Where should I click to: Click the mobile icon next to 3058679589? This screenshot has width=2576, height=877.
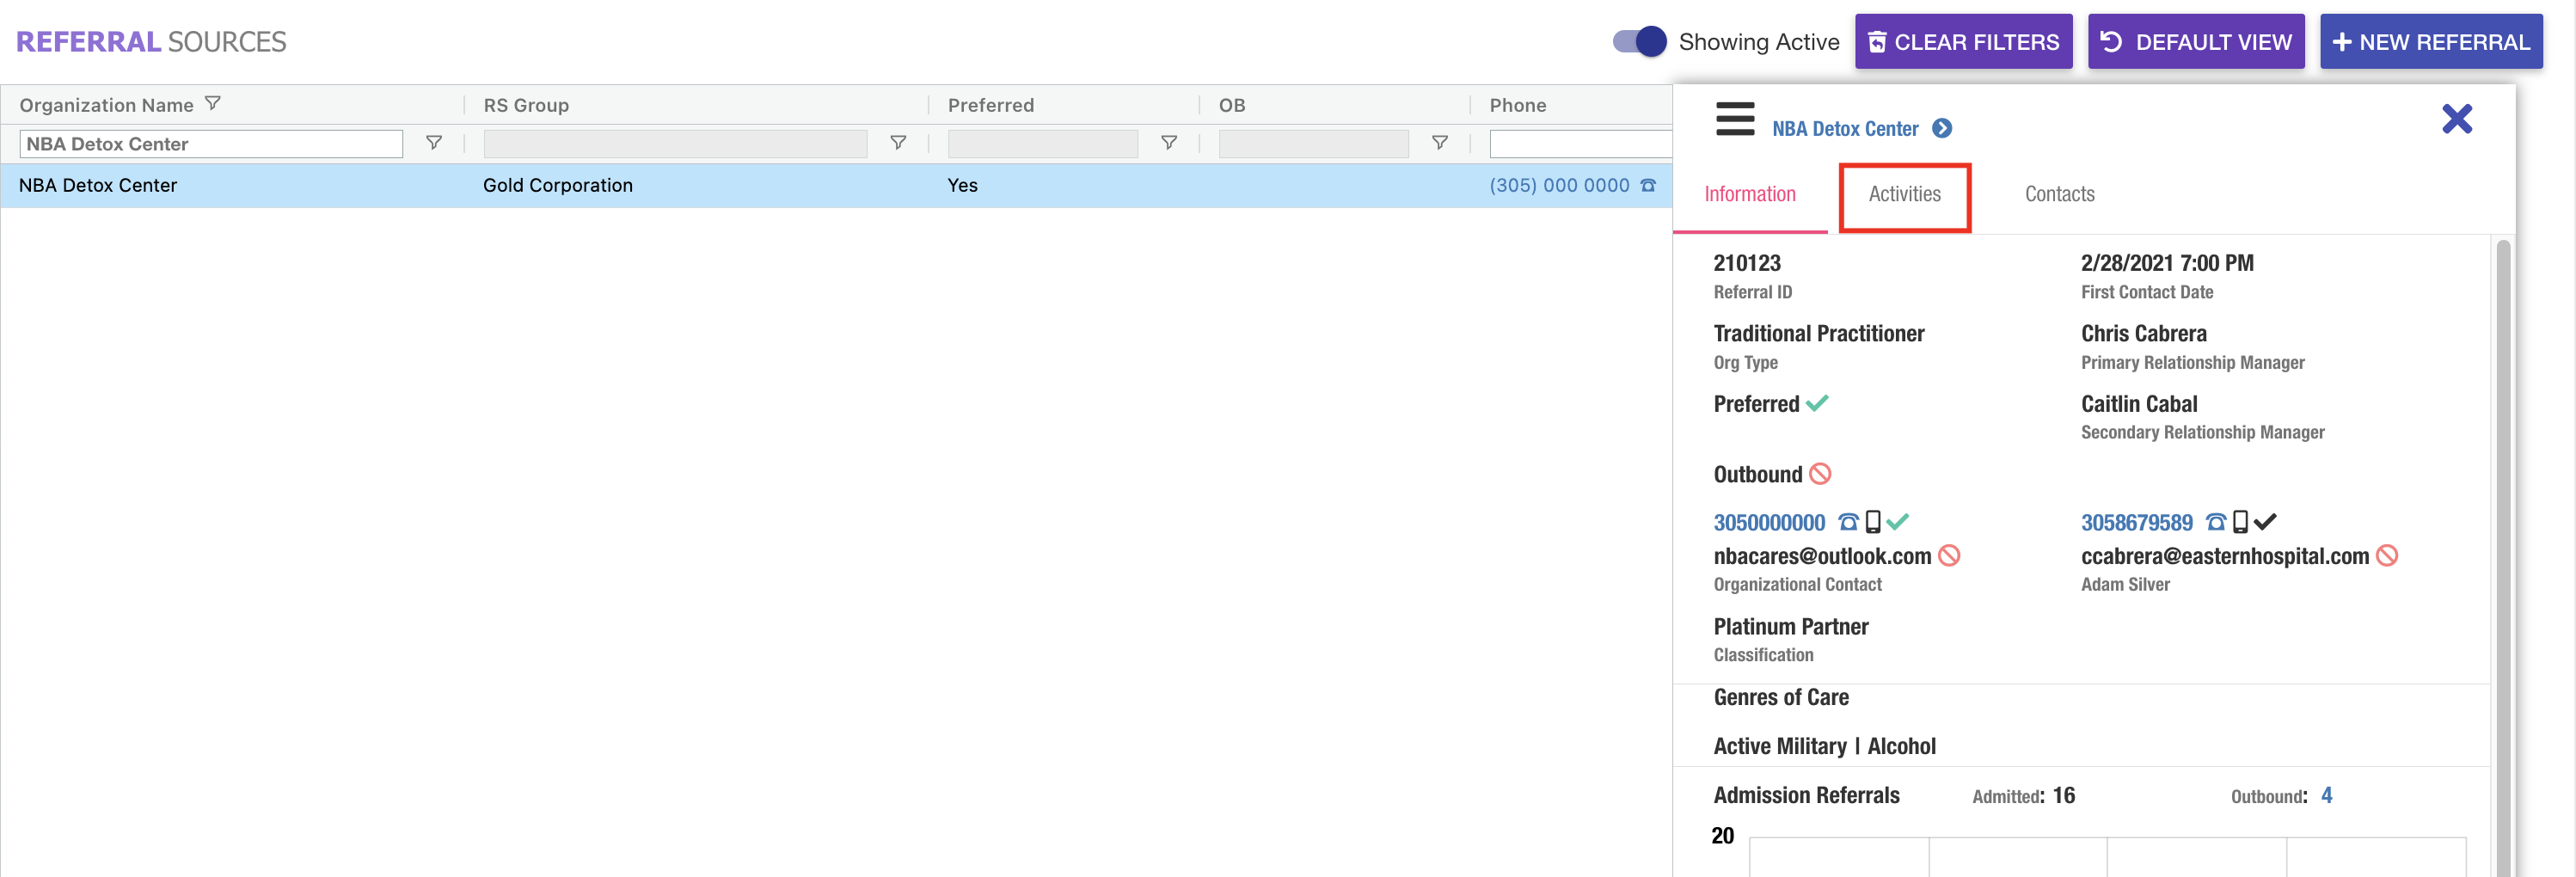(x=2240, y=522)
